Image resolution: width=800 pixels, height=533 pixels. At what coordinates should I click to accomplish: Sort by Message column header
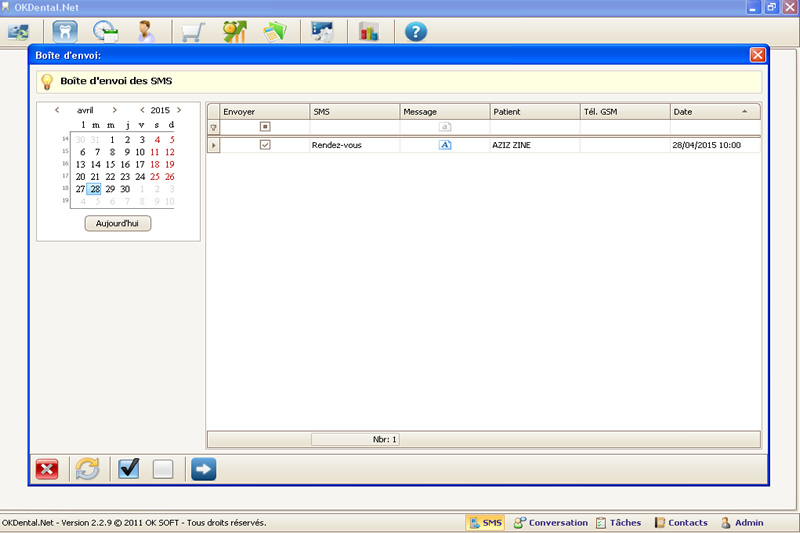tap(445, 112)
